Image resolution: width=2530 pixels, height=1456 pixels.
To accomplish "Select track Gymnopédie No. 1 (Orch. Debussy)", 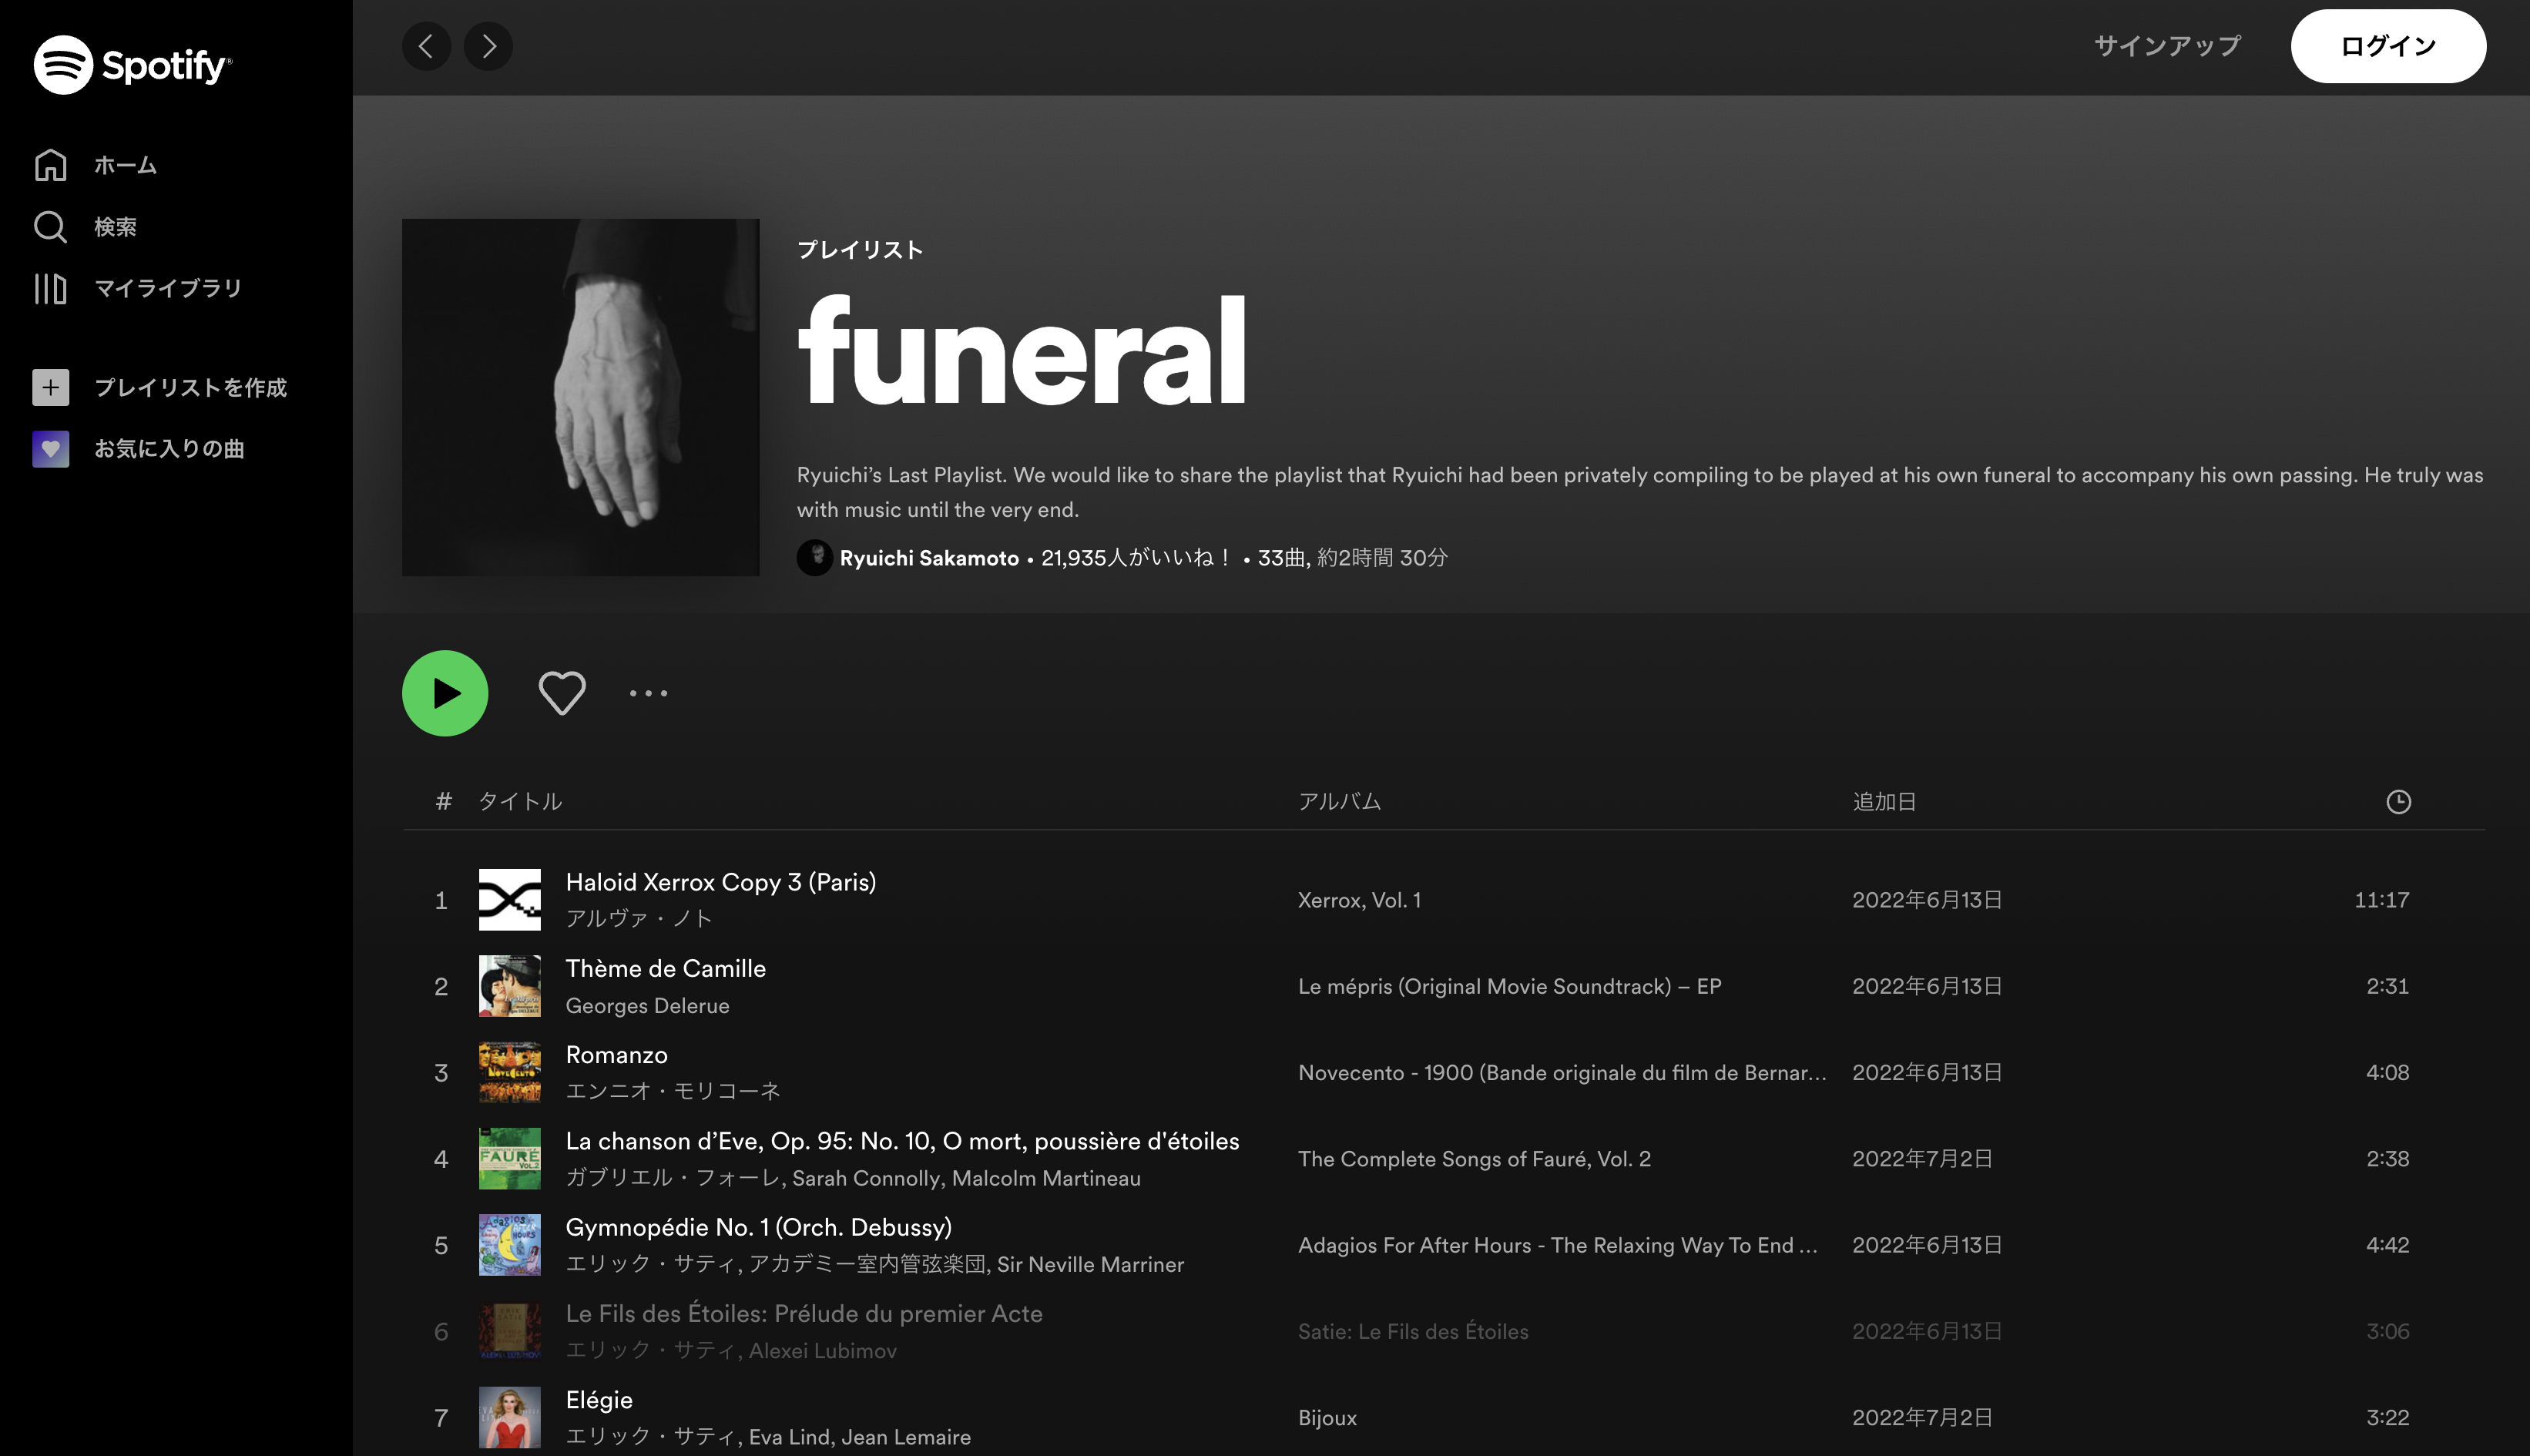I will coord(759,1227).
